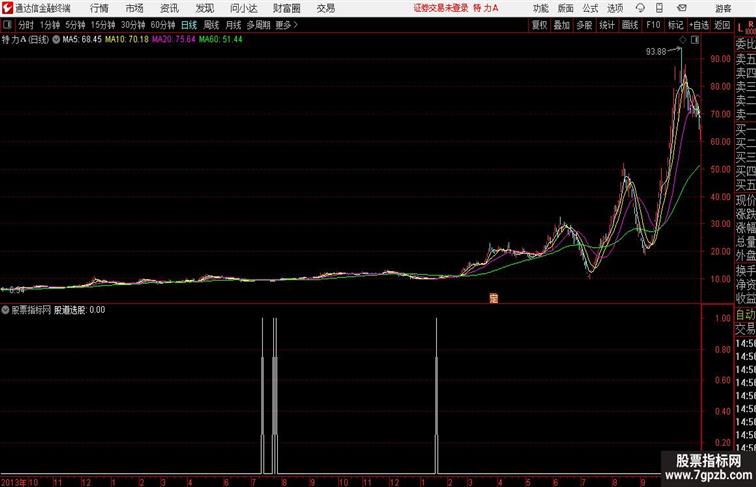Click the 2013年 date axis label
Image resolution: width=756 pixels, height=487 pixels.
[x=14, y=482]
